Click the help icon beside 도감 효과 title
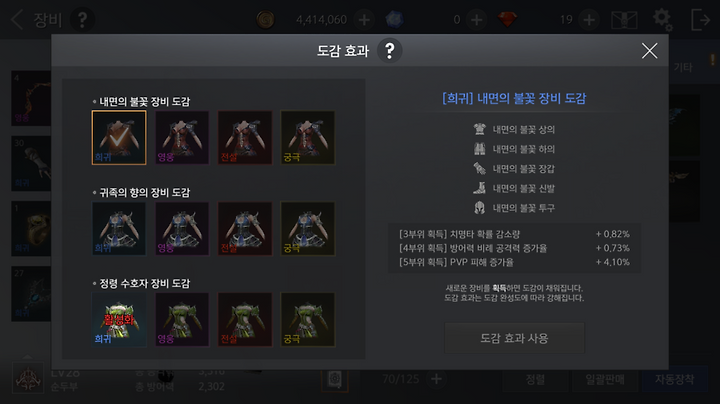Screen dimensions: 720x404 coord(389,50)
